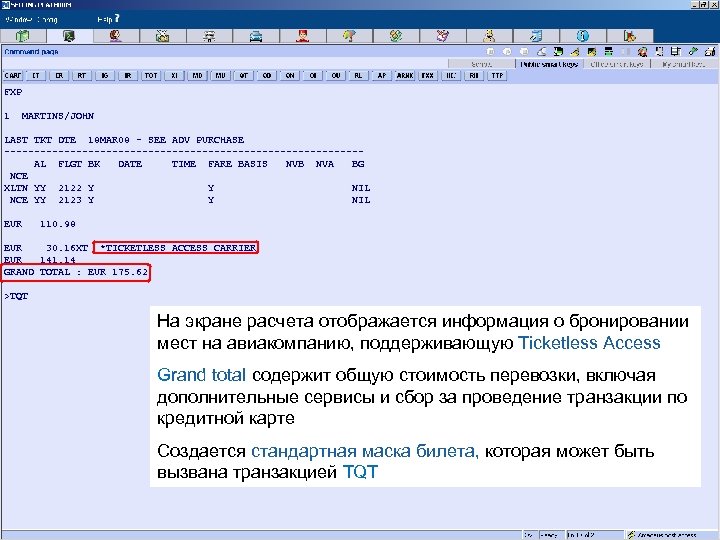Viewport: 720px width, 540px height.
Task: Click the IR smart key button
Action: tap(128, 75)
